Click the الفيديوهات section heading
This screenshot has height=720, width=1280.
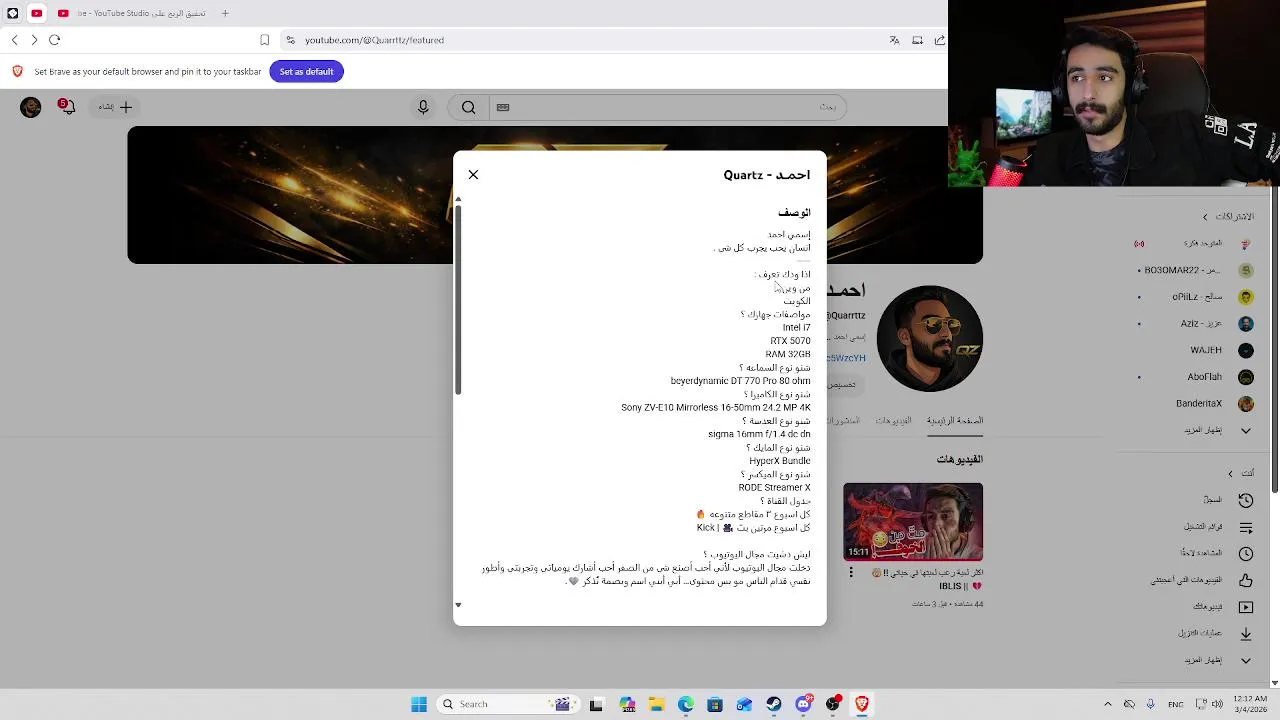pyautogui.click(x=959, y=459)
